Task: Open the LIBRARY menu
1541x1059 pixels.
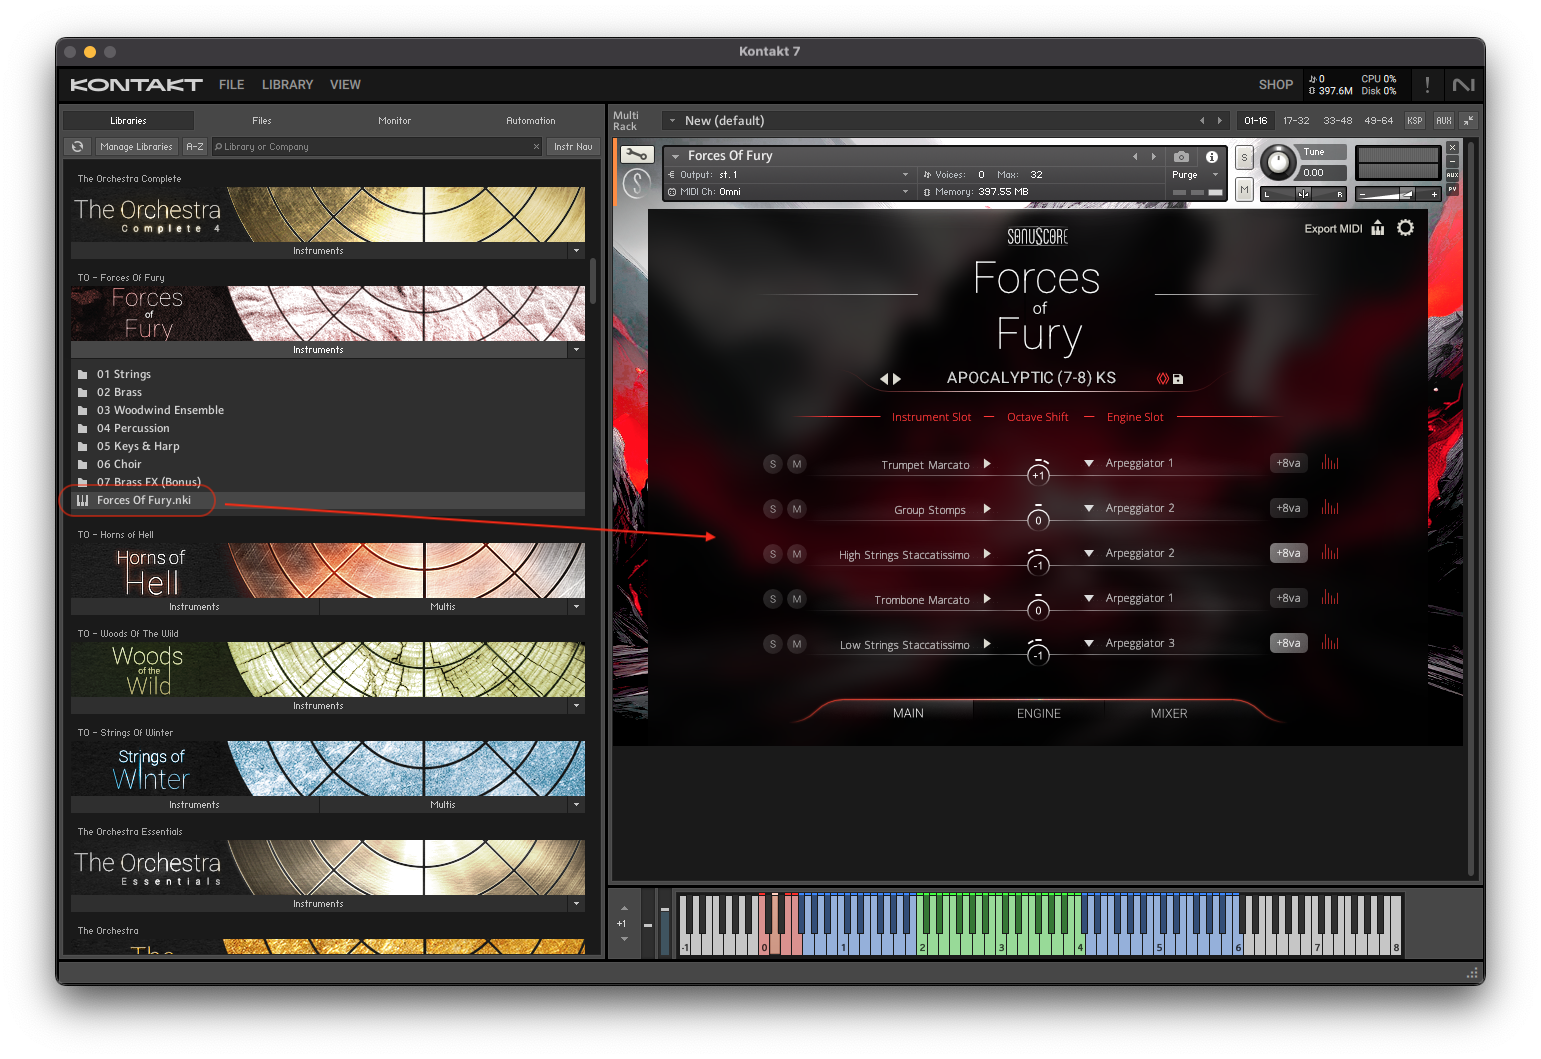Action: click(287, 85)
